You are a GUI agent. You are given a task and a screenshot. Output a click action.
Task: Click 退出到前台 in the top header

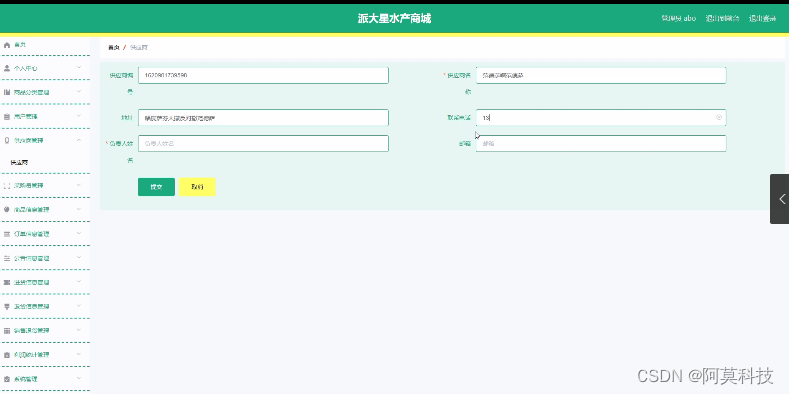click(x=722, y=19)
